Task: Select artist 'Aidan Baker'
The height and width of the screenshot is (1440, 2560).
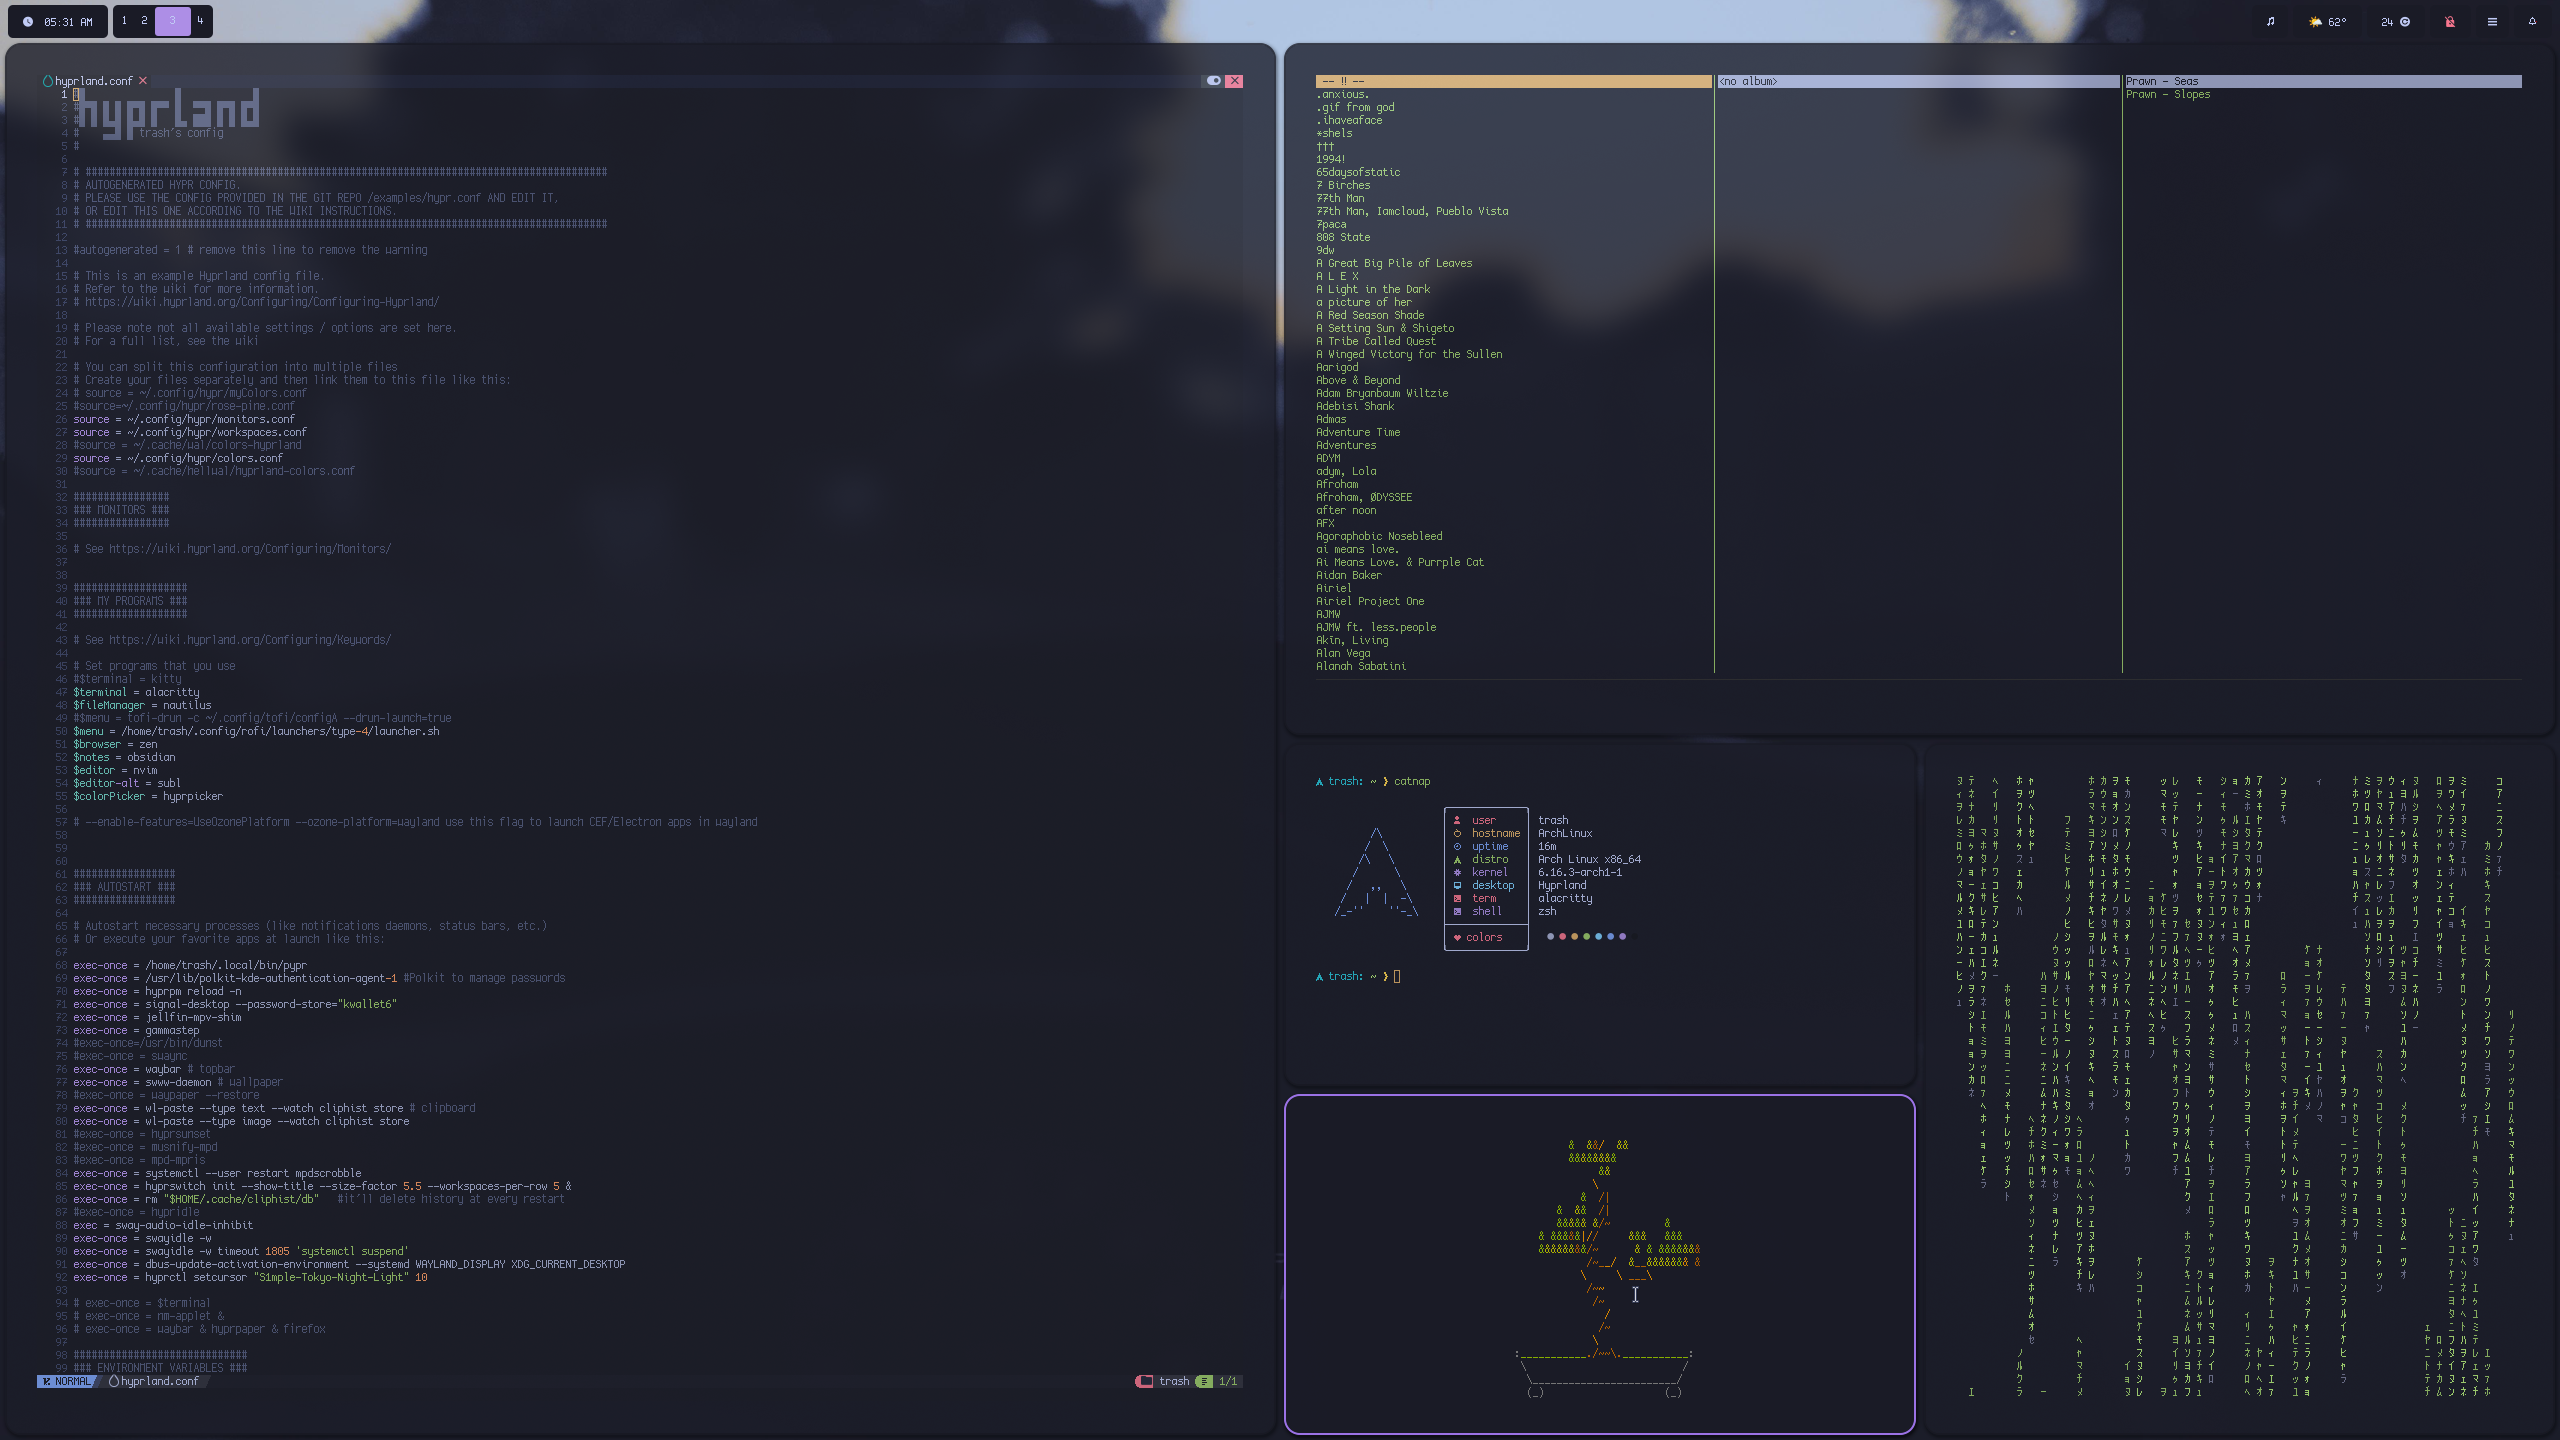Action: 1348,575
